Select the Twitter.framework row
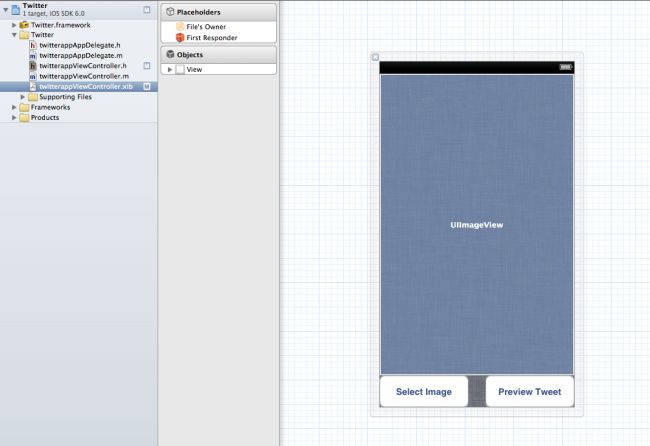650x446 pixels. pos(79,25)
